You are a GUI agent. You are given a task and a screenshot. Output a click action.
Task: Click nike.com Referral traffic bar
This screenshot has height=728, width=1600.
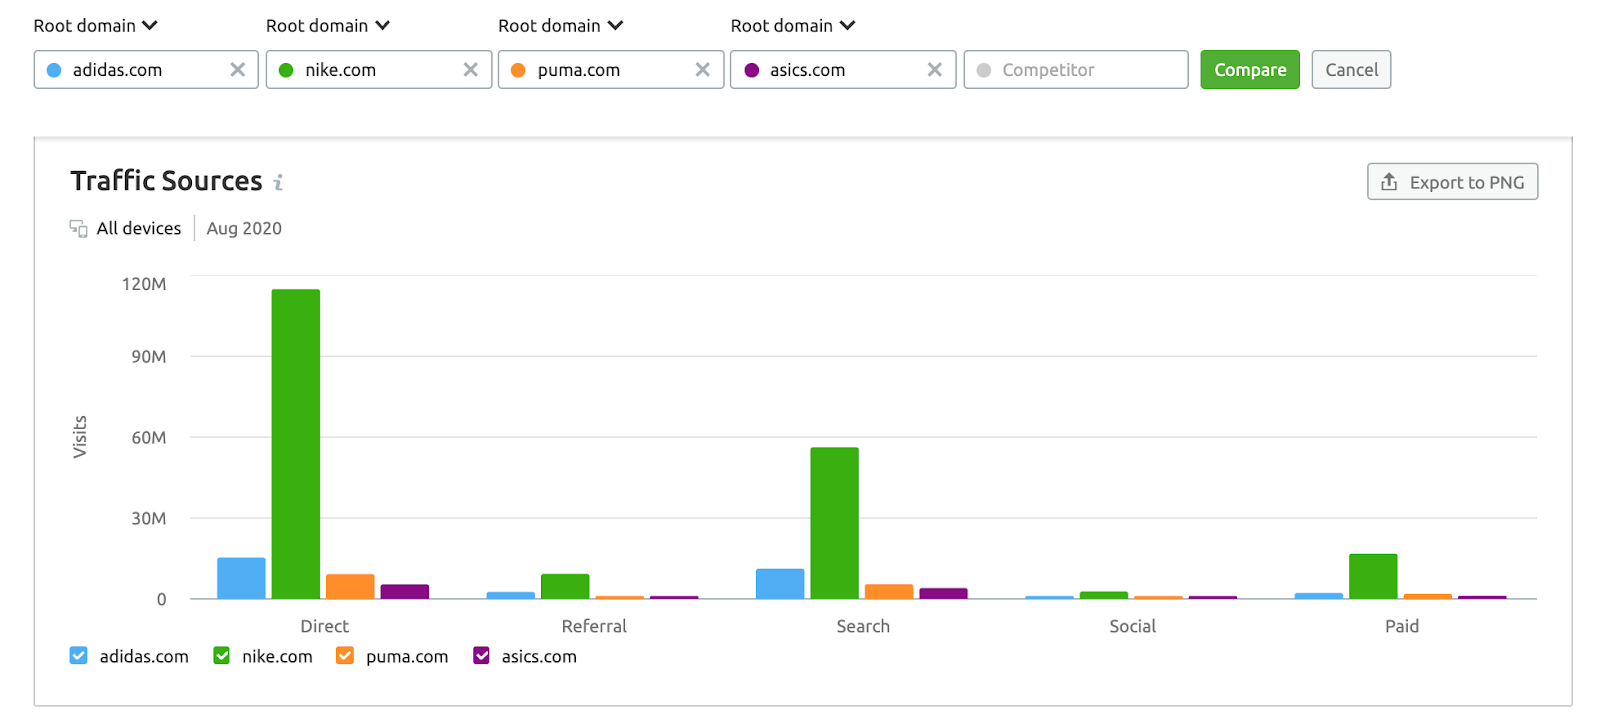(565, 587)
